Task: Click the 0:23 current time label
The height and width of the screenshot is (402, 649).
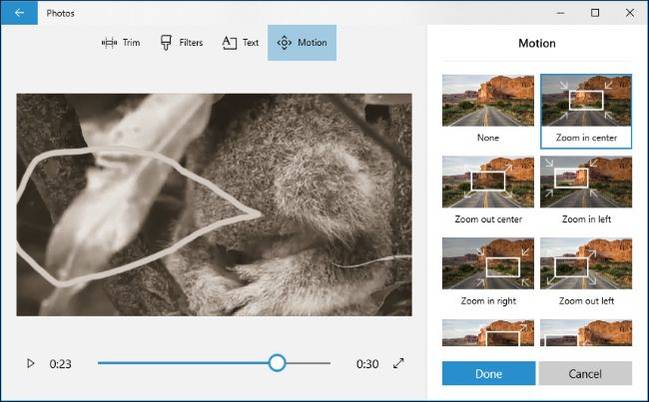Action: (x=60, y=364)
